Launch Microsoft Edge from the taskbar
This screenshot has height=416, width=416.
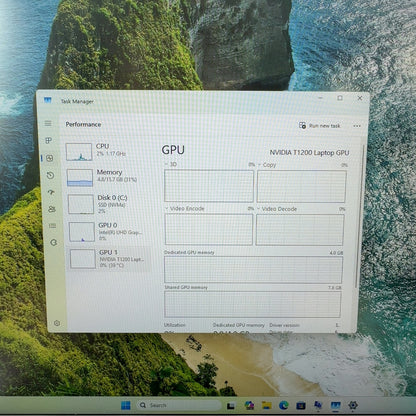(284, 405)
